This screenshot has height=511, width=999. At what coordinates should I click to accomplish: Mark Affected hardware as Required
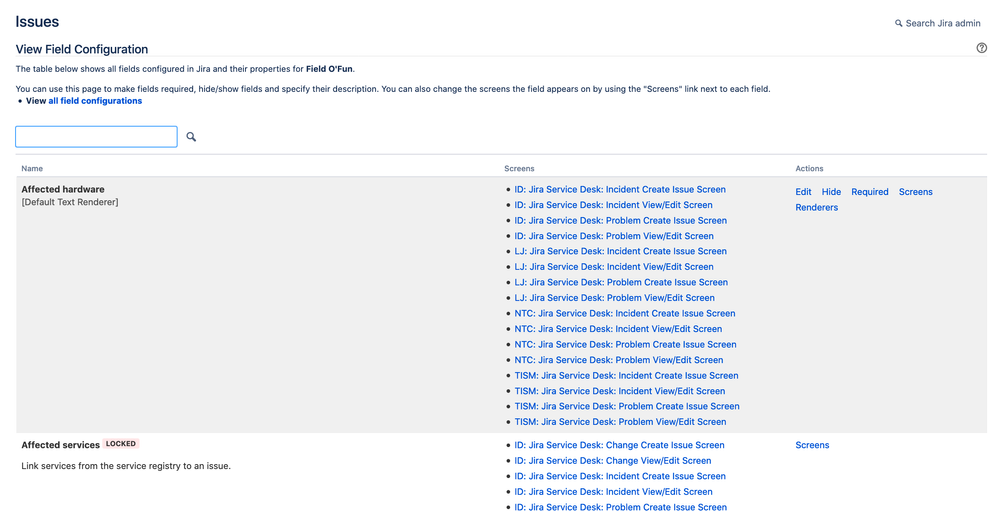tap(870, 192)
